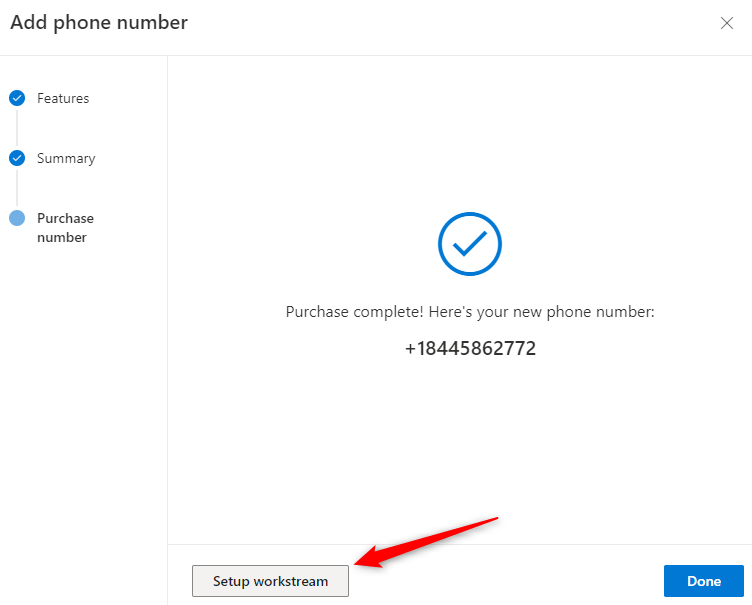Screen dimensions: 752x605
Task: Click 'Here's your new phone number:' text
Action: 542,312
